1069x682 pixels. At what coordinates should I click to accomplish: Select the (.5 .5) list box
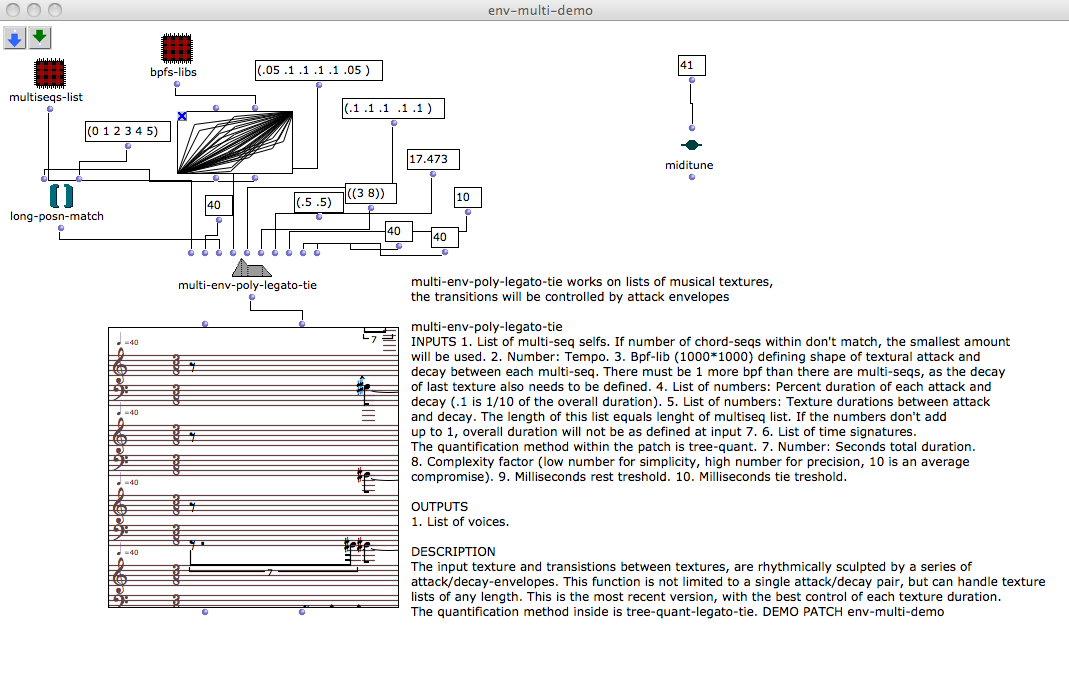click(313, 202)
